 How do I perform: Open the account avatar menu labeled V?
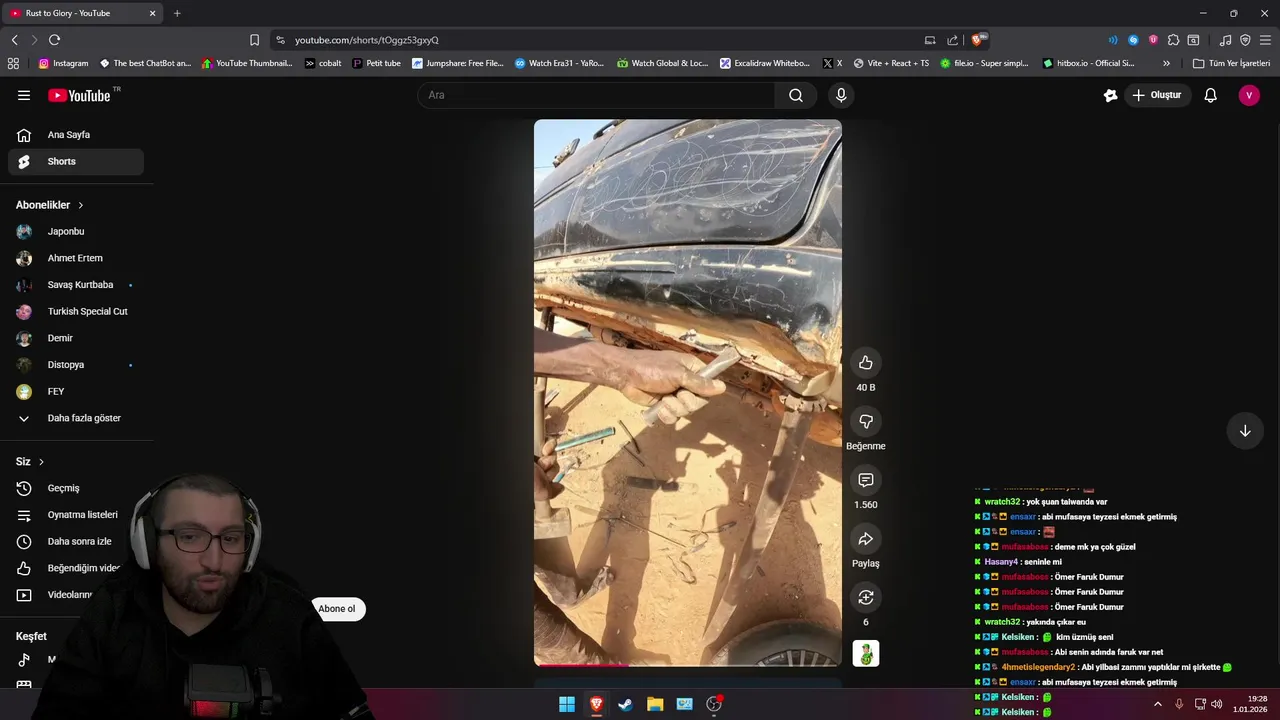pyautogui.click(x=1249, y=95)
